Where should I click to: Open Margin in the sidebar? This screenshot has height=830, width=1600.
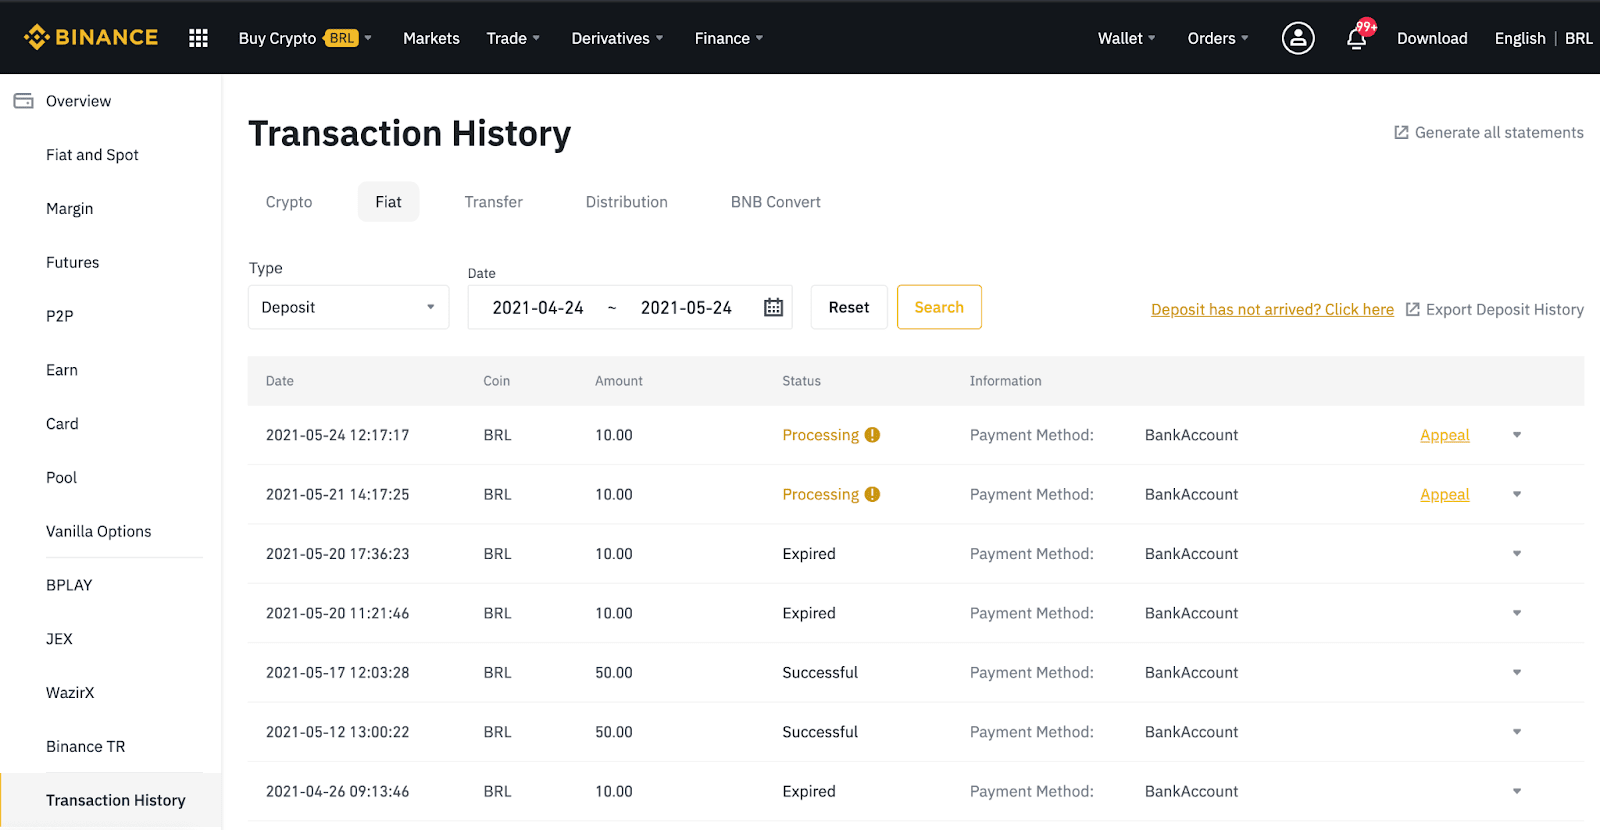click(x=69, y=209)
